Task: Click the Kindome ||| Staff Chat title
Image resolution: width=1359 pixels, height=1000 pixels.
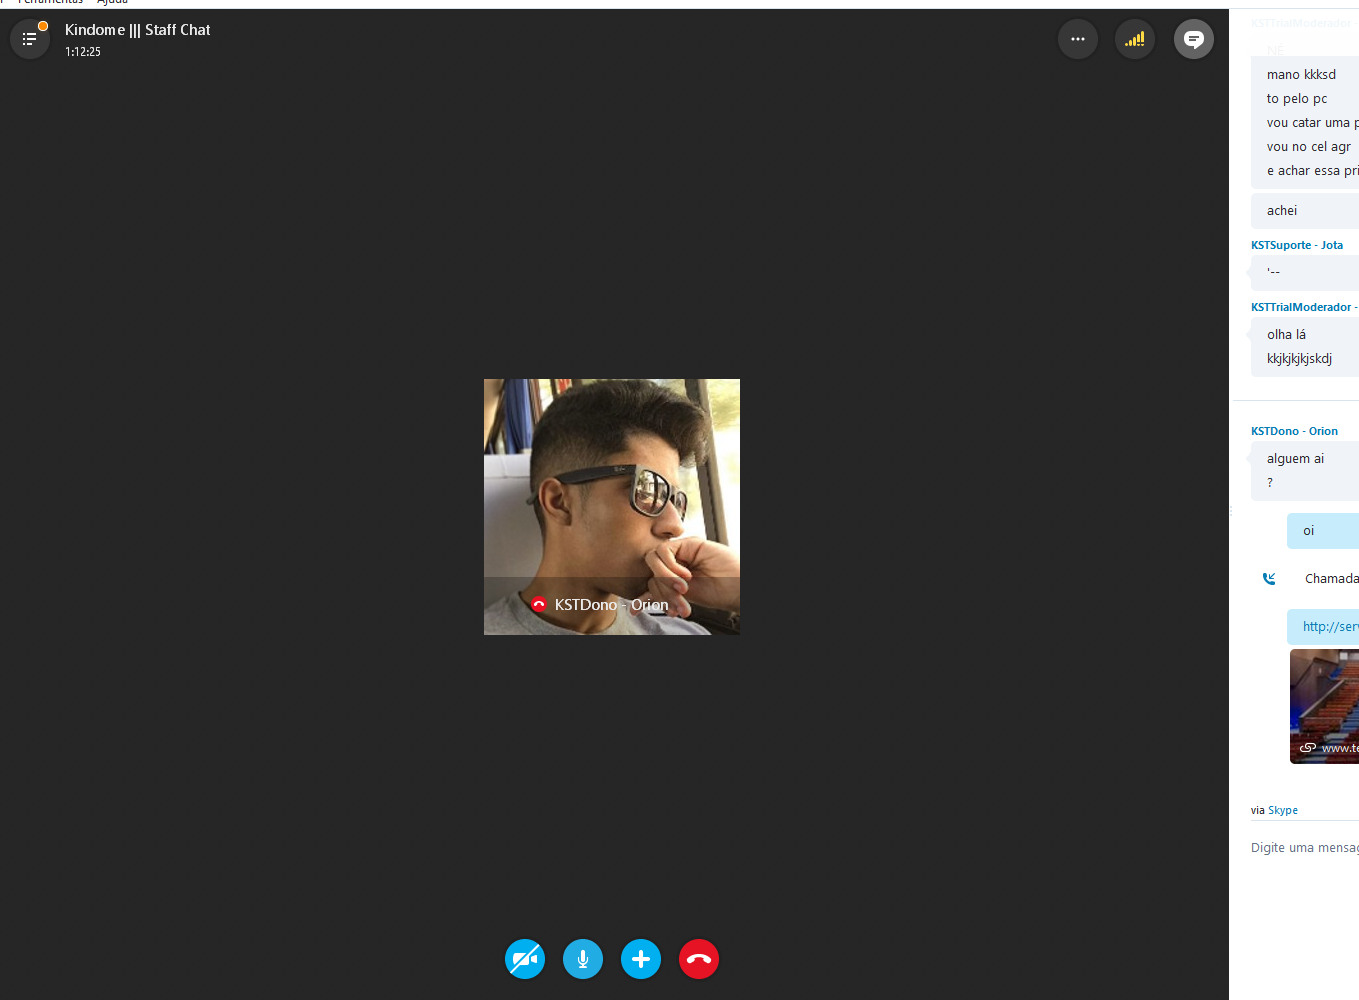Action: (x=138, y=30)
